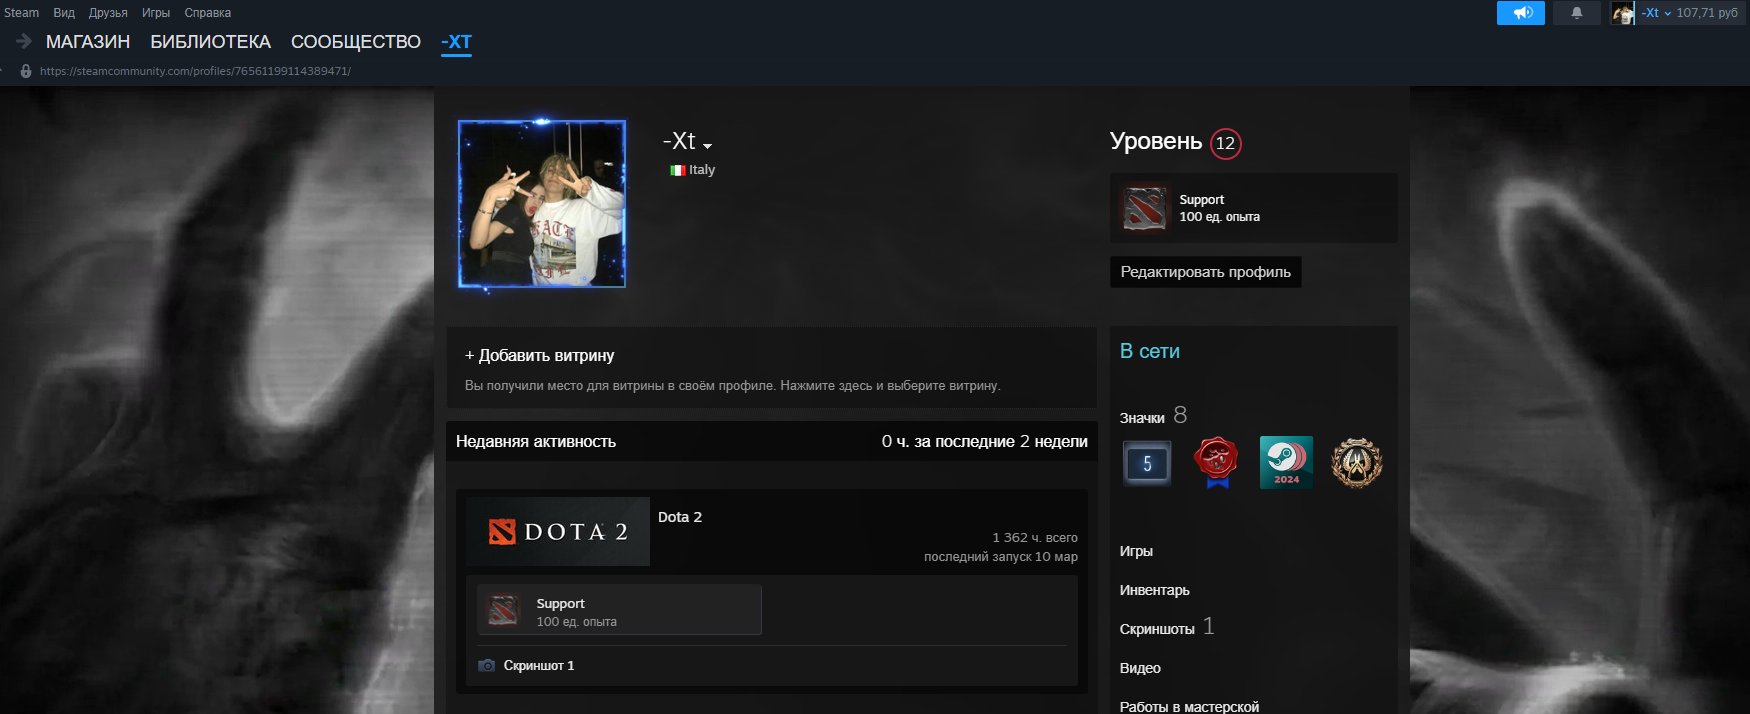This screenshot has width=1750, height=714.
Task: Open the Вид menu
Action: tap(64, 13)
